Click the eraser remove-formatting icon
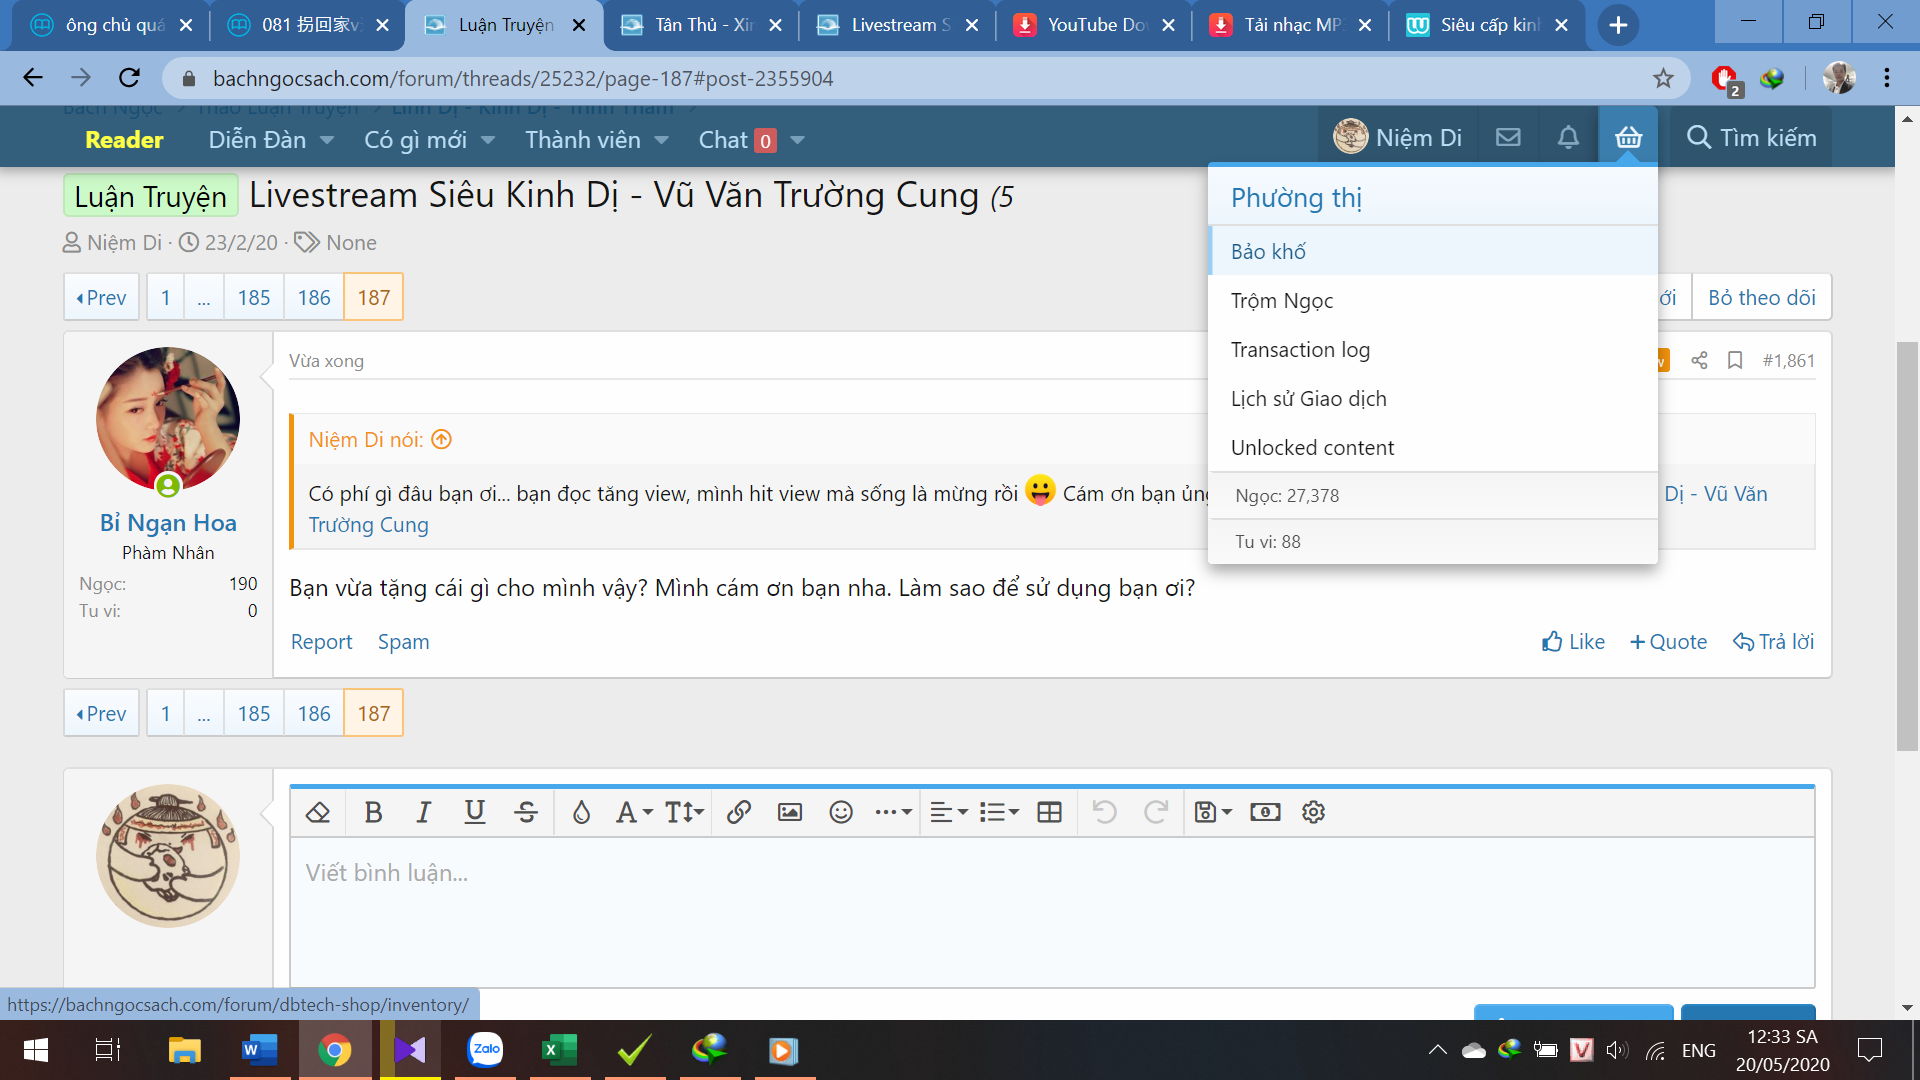This screenshot has height=1080, width=1920. [318, 812]
